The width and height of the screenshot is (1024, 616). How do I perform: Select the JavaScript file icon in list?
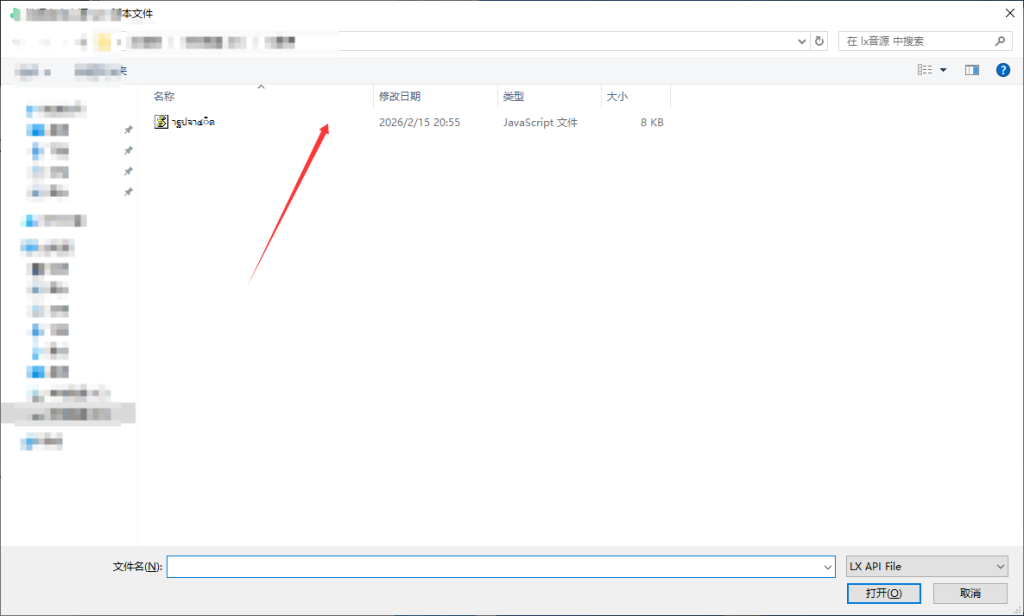161,122
